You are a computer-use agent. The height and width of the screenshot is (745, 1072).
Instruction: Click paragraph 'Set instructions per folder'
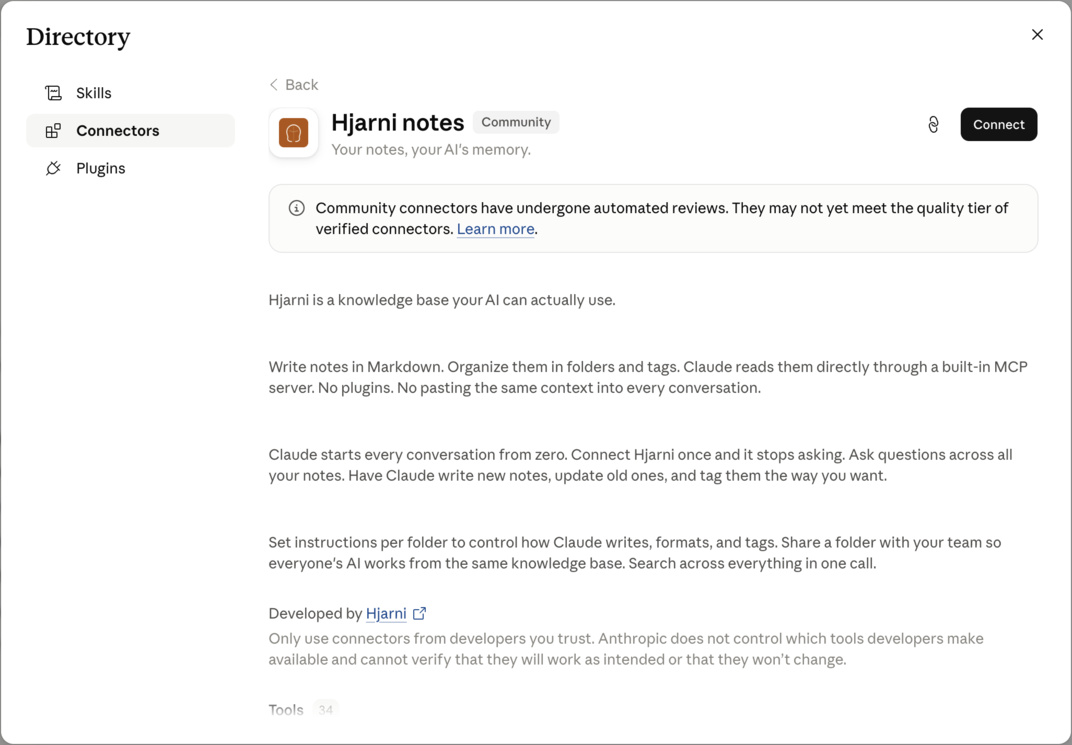click(x=634, y=552)
